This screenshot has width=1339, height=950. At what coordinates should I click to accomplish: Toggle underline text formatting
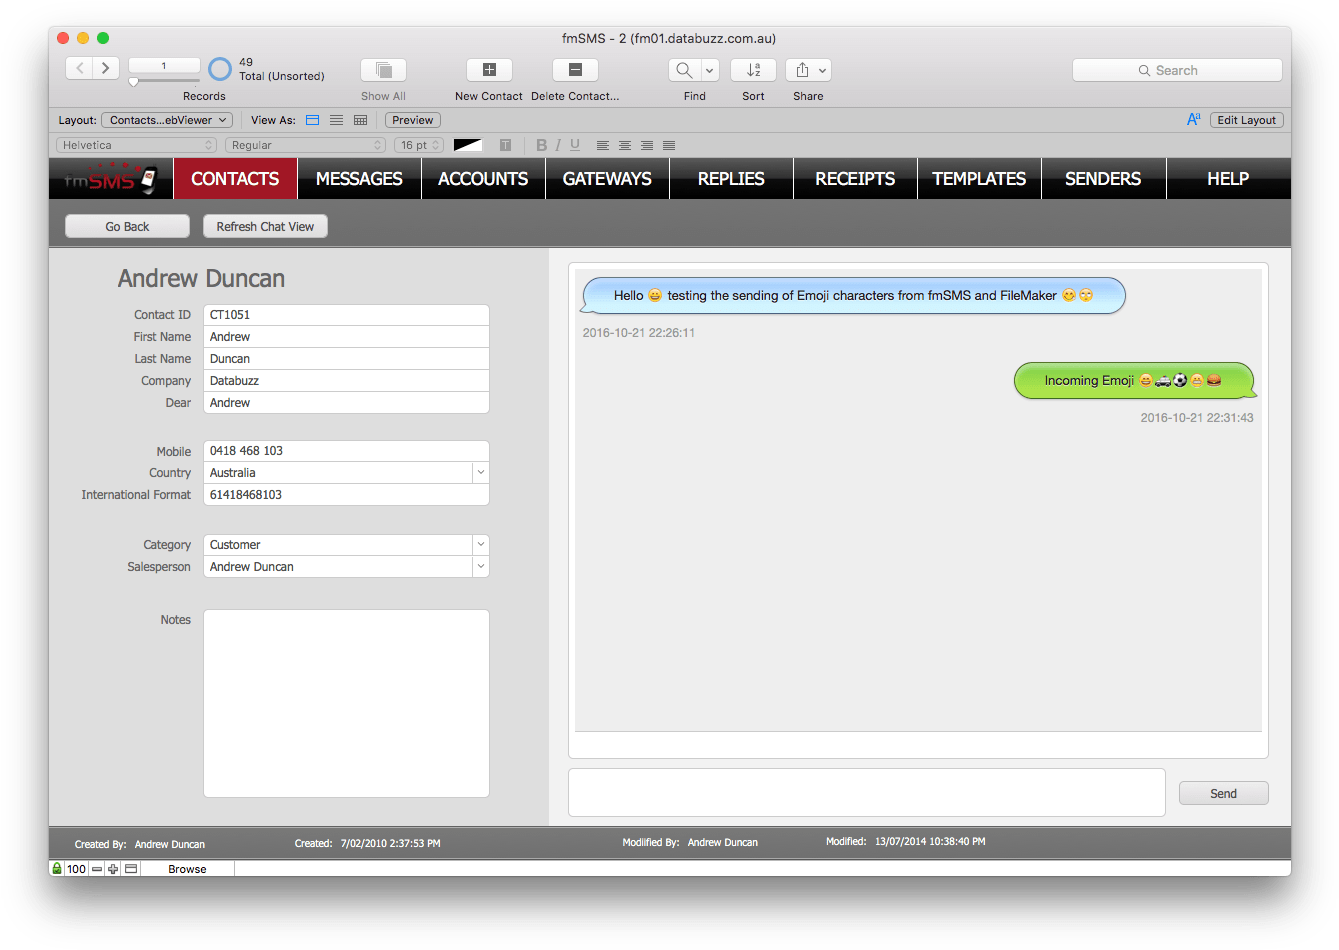572,145
